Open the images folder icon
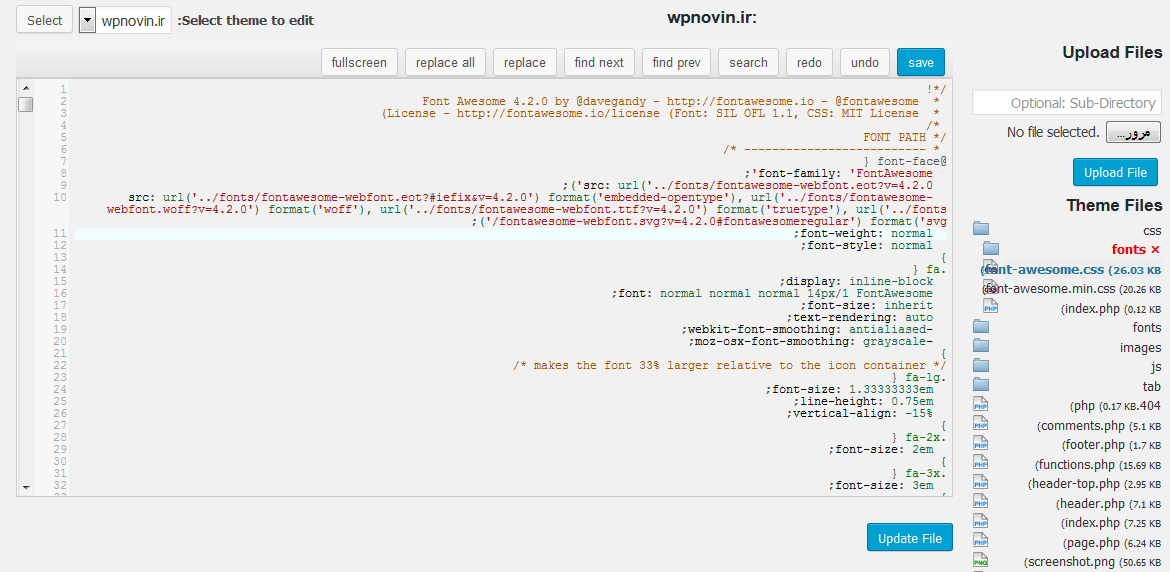The height and width of the screenshot is (572, 1170). [980, 346]
